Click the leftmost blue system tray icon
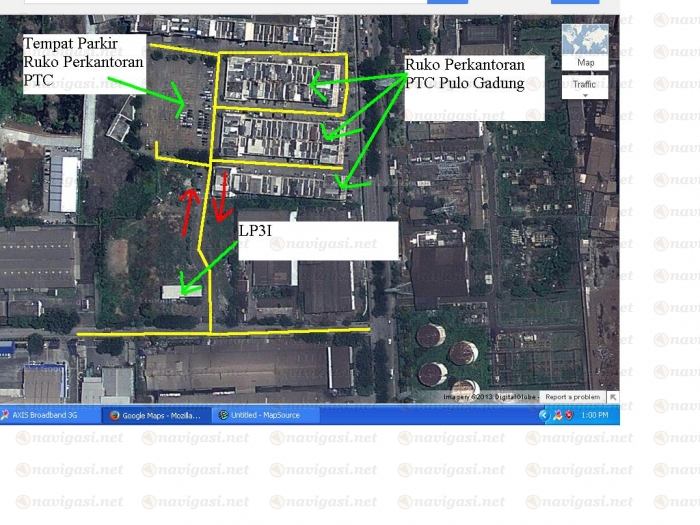Screen dimensions: 700x525 pos(545,415)
